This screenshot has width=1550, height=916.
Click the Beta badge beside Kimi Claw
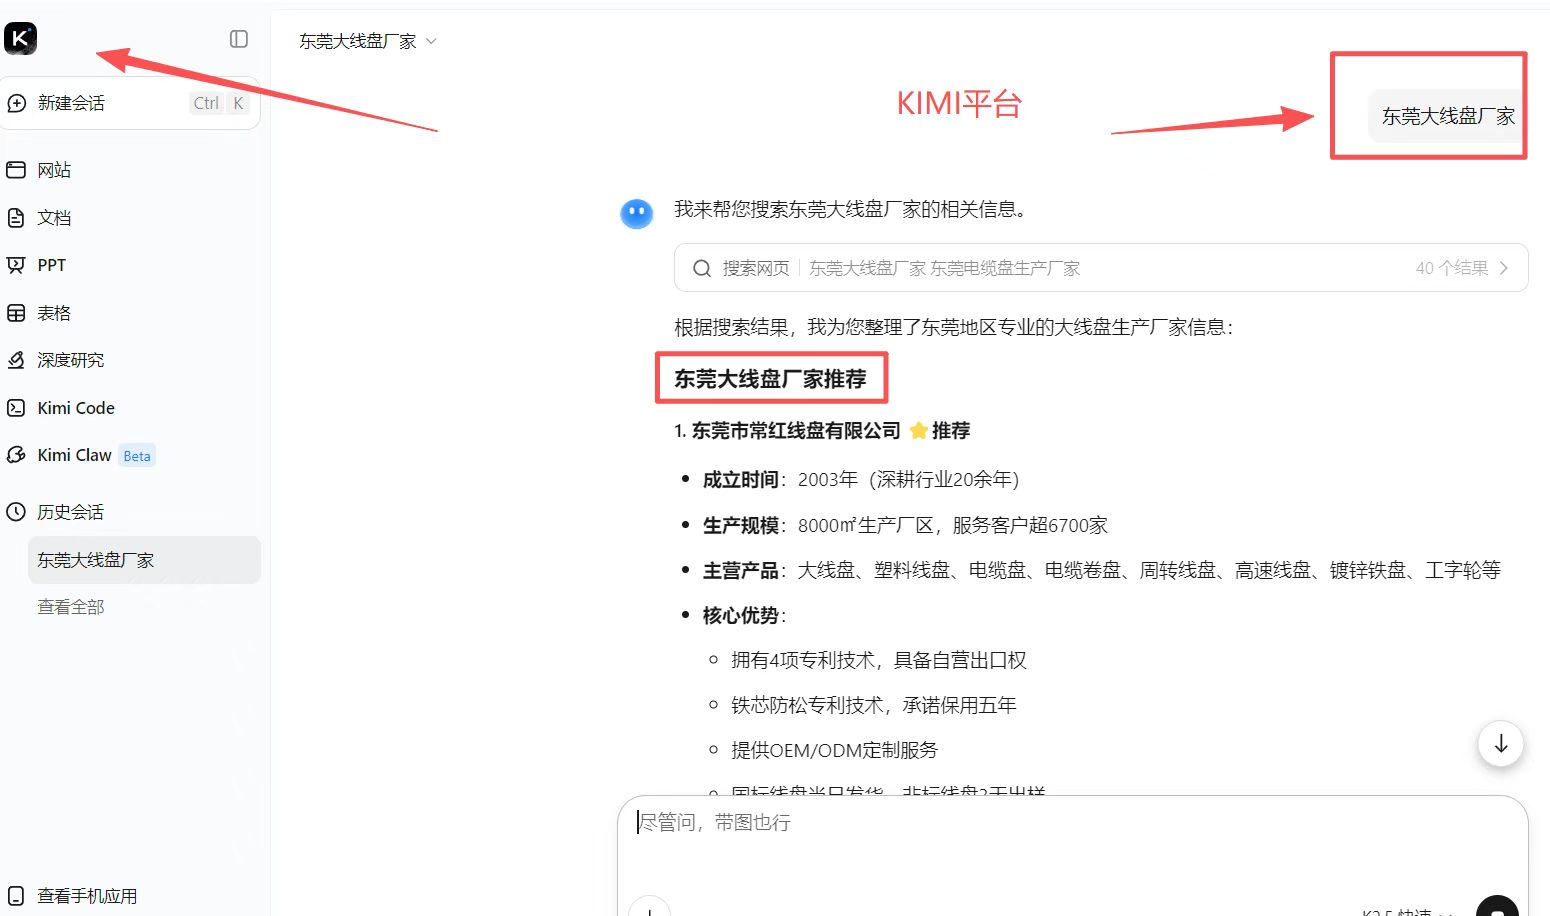[x=137, y=456]
